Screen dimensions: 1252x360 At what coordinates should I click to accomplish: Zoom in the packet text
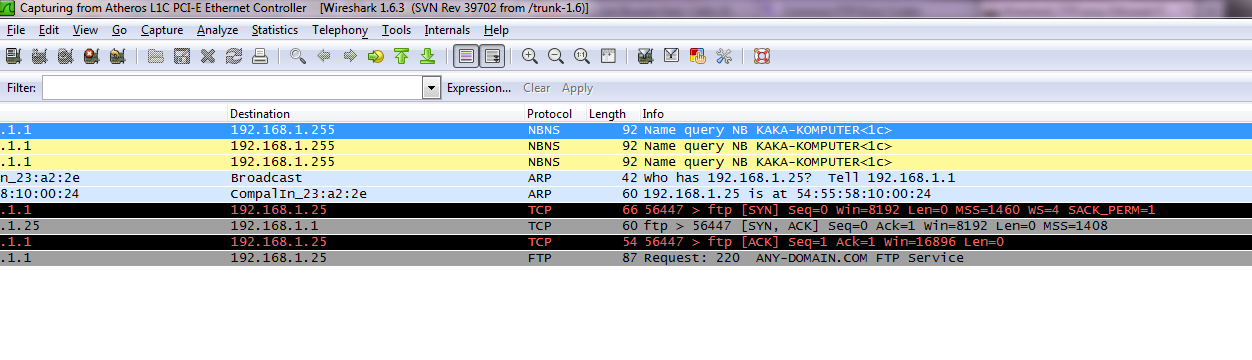tap(530, 56)
